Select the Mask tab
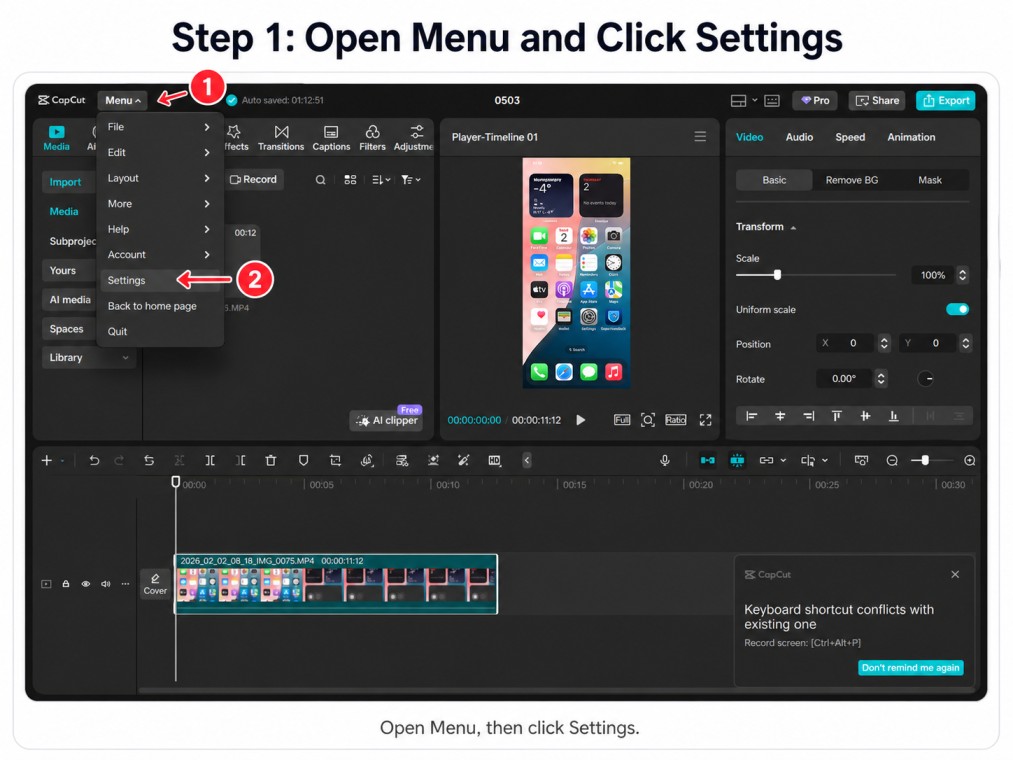 930,180
